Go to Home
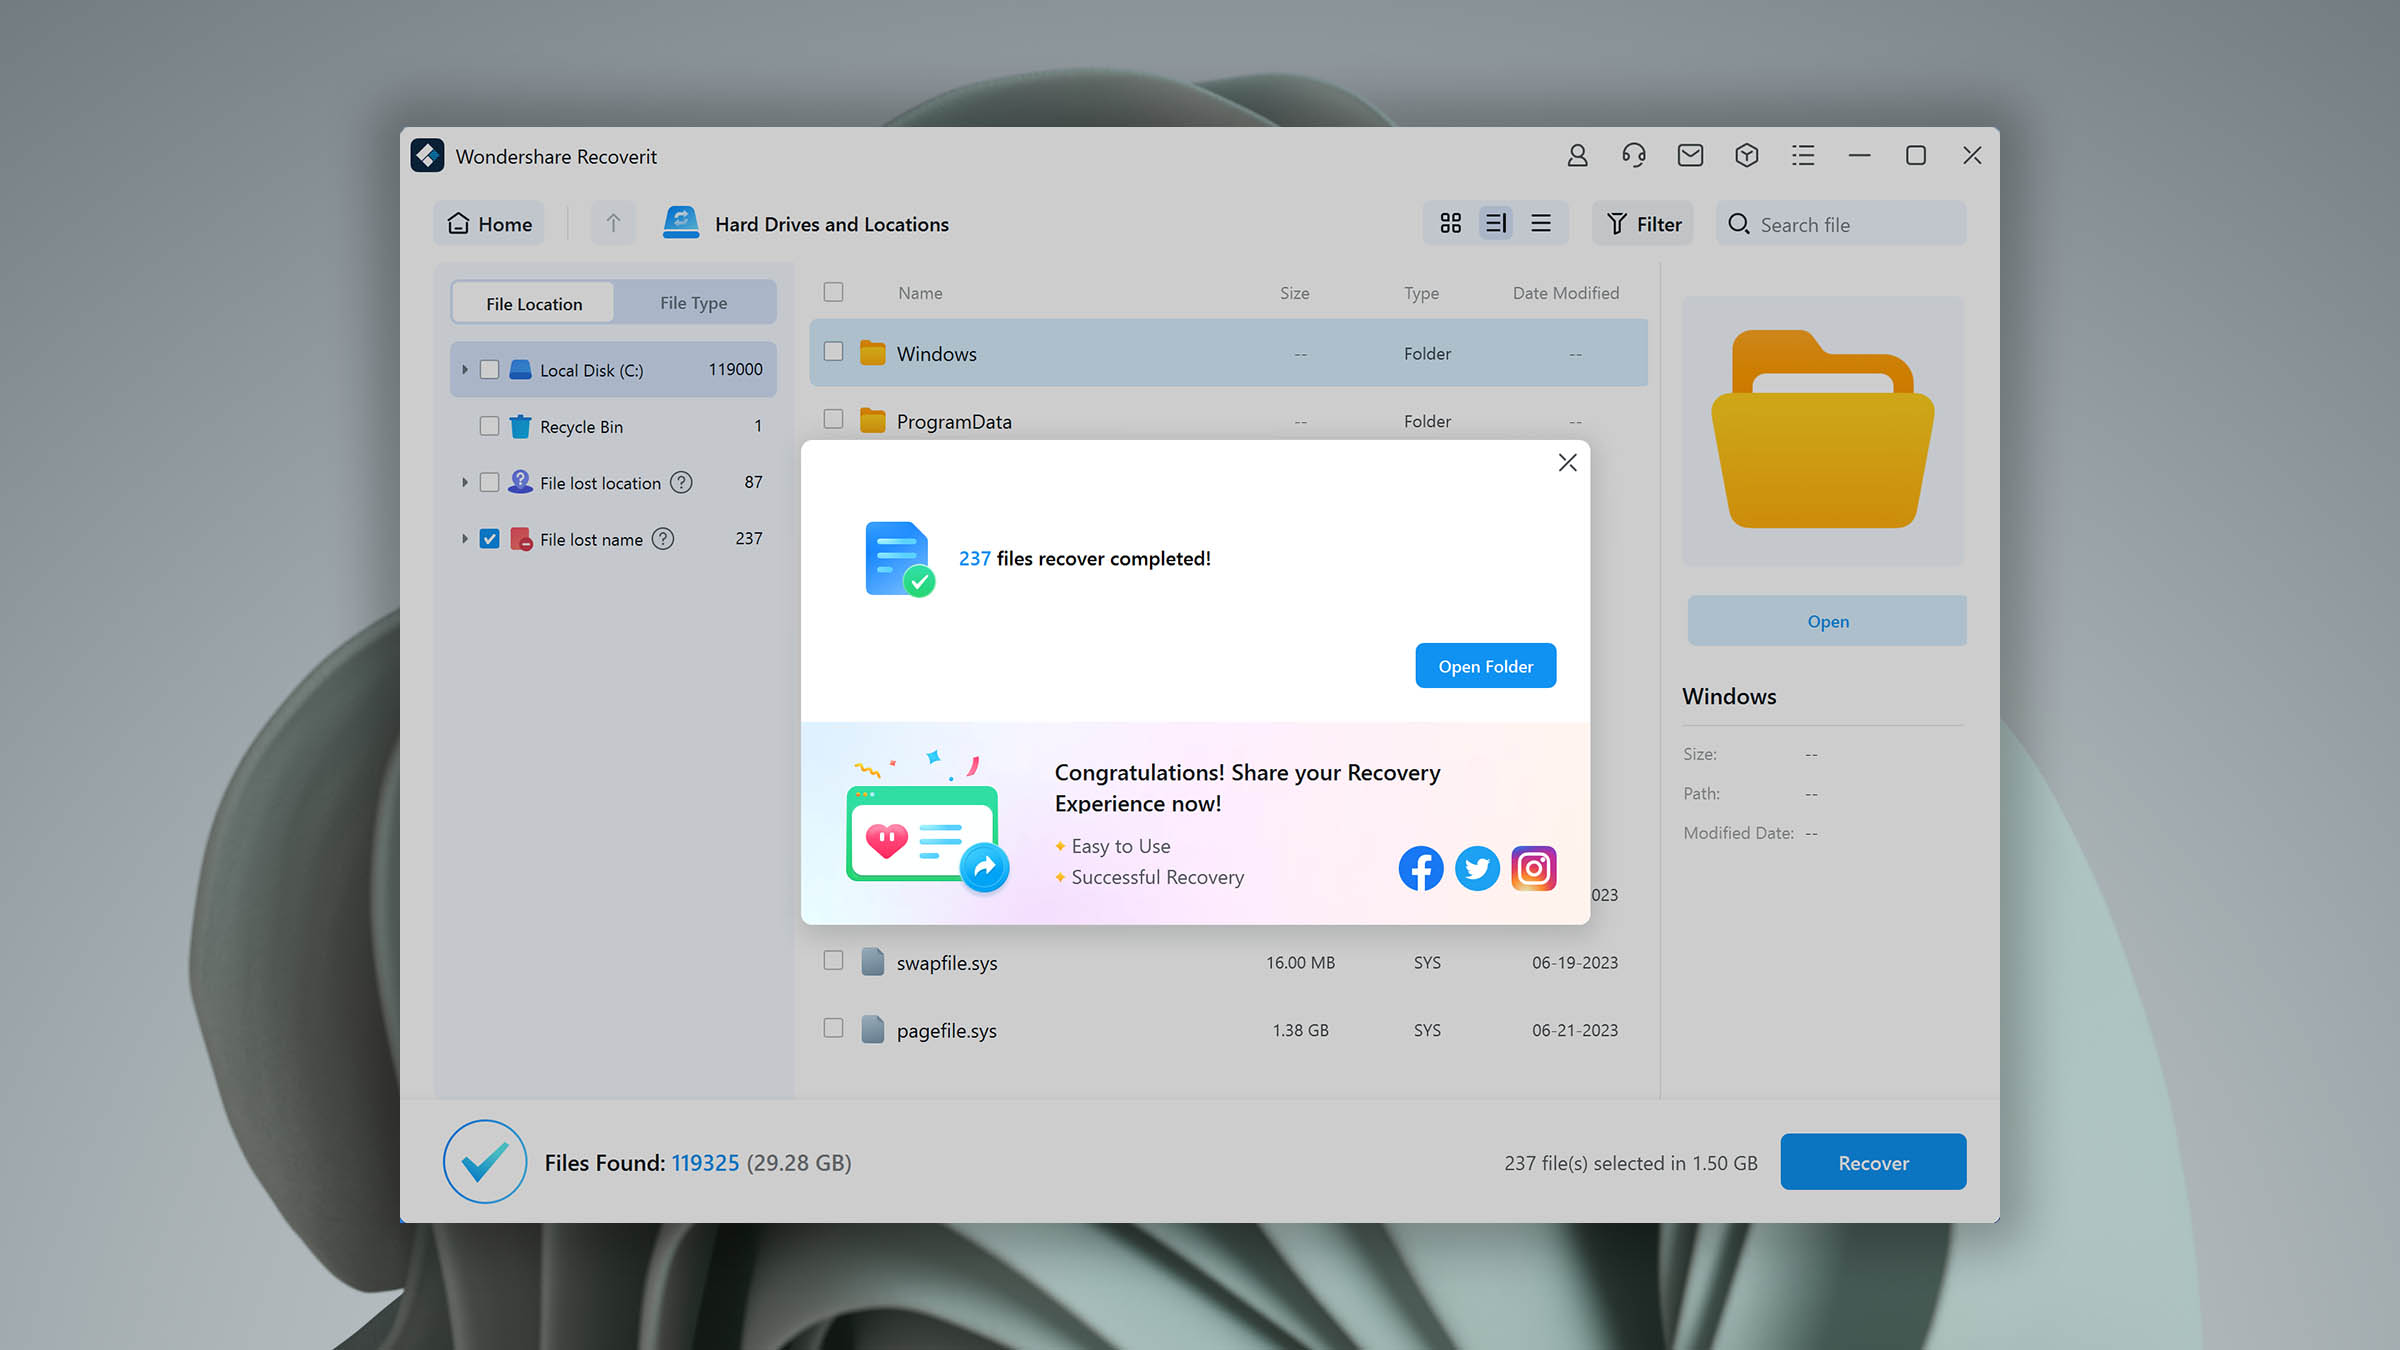This screenshot has height=1350, width=2400. [489, 224]
